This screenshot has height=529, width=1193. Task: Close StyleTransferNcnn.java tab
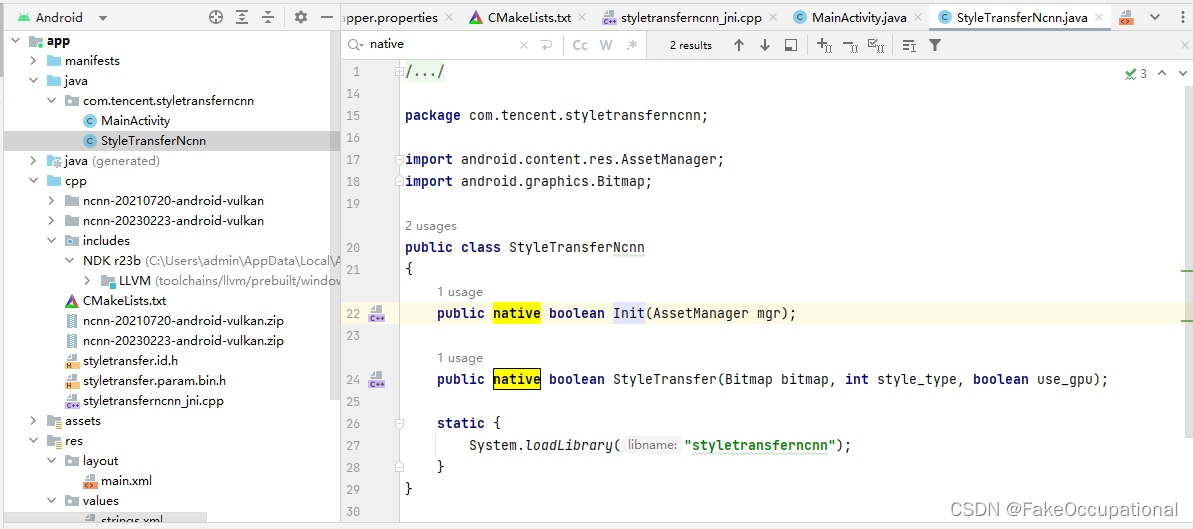[1099, 18]
